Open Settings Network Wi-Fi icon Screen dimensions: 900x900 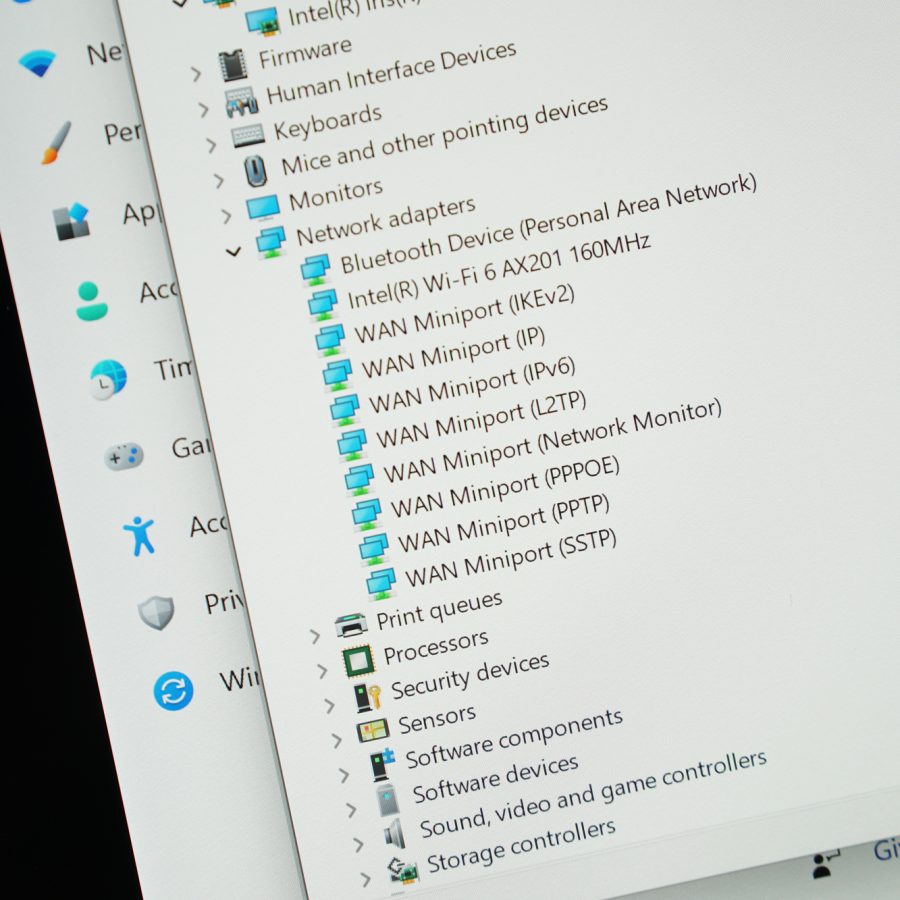pos(37,62)
